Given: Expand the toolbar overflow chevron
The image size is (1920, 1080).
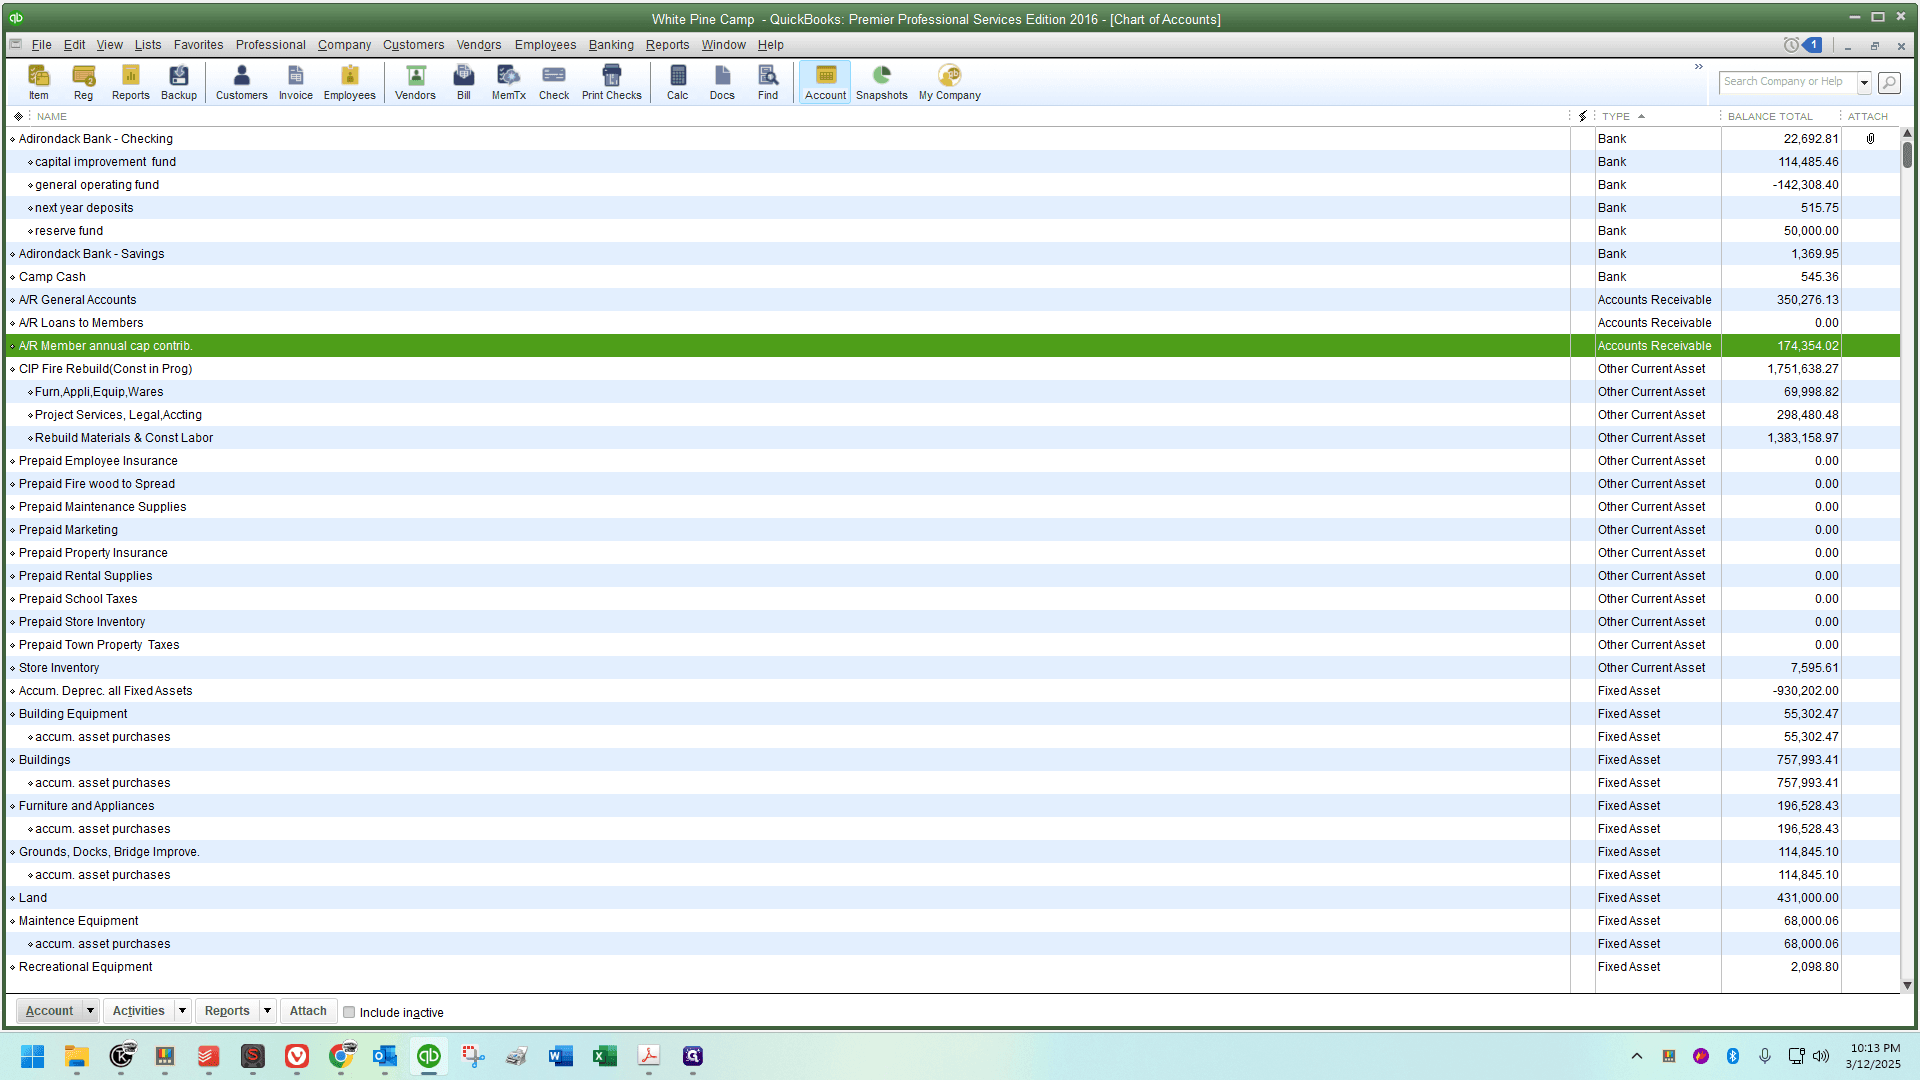Looking at the screenshot, I should (1698, 67).
